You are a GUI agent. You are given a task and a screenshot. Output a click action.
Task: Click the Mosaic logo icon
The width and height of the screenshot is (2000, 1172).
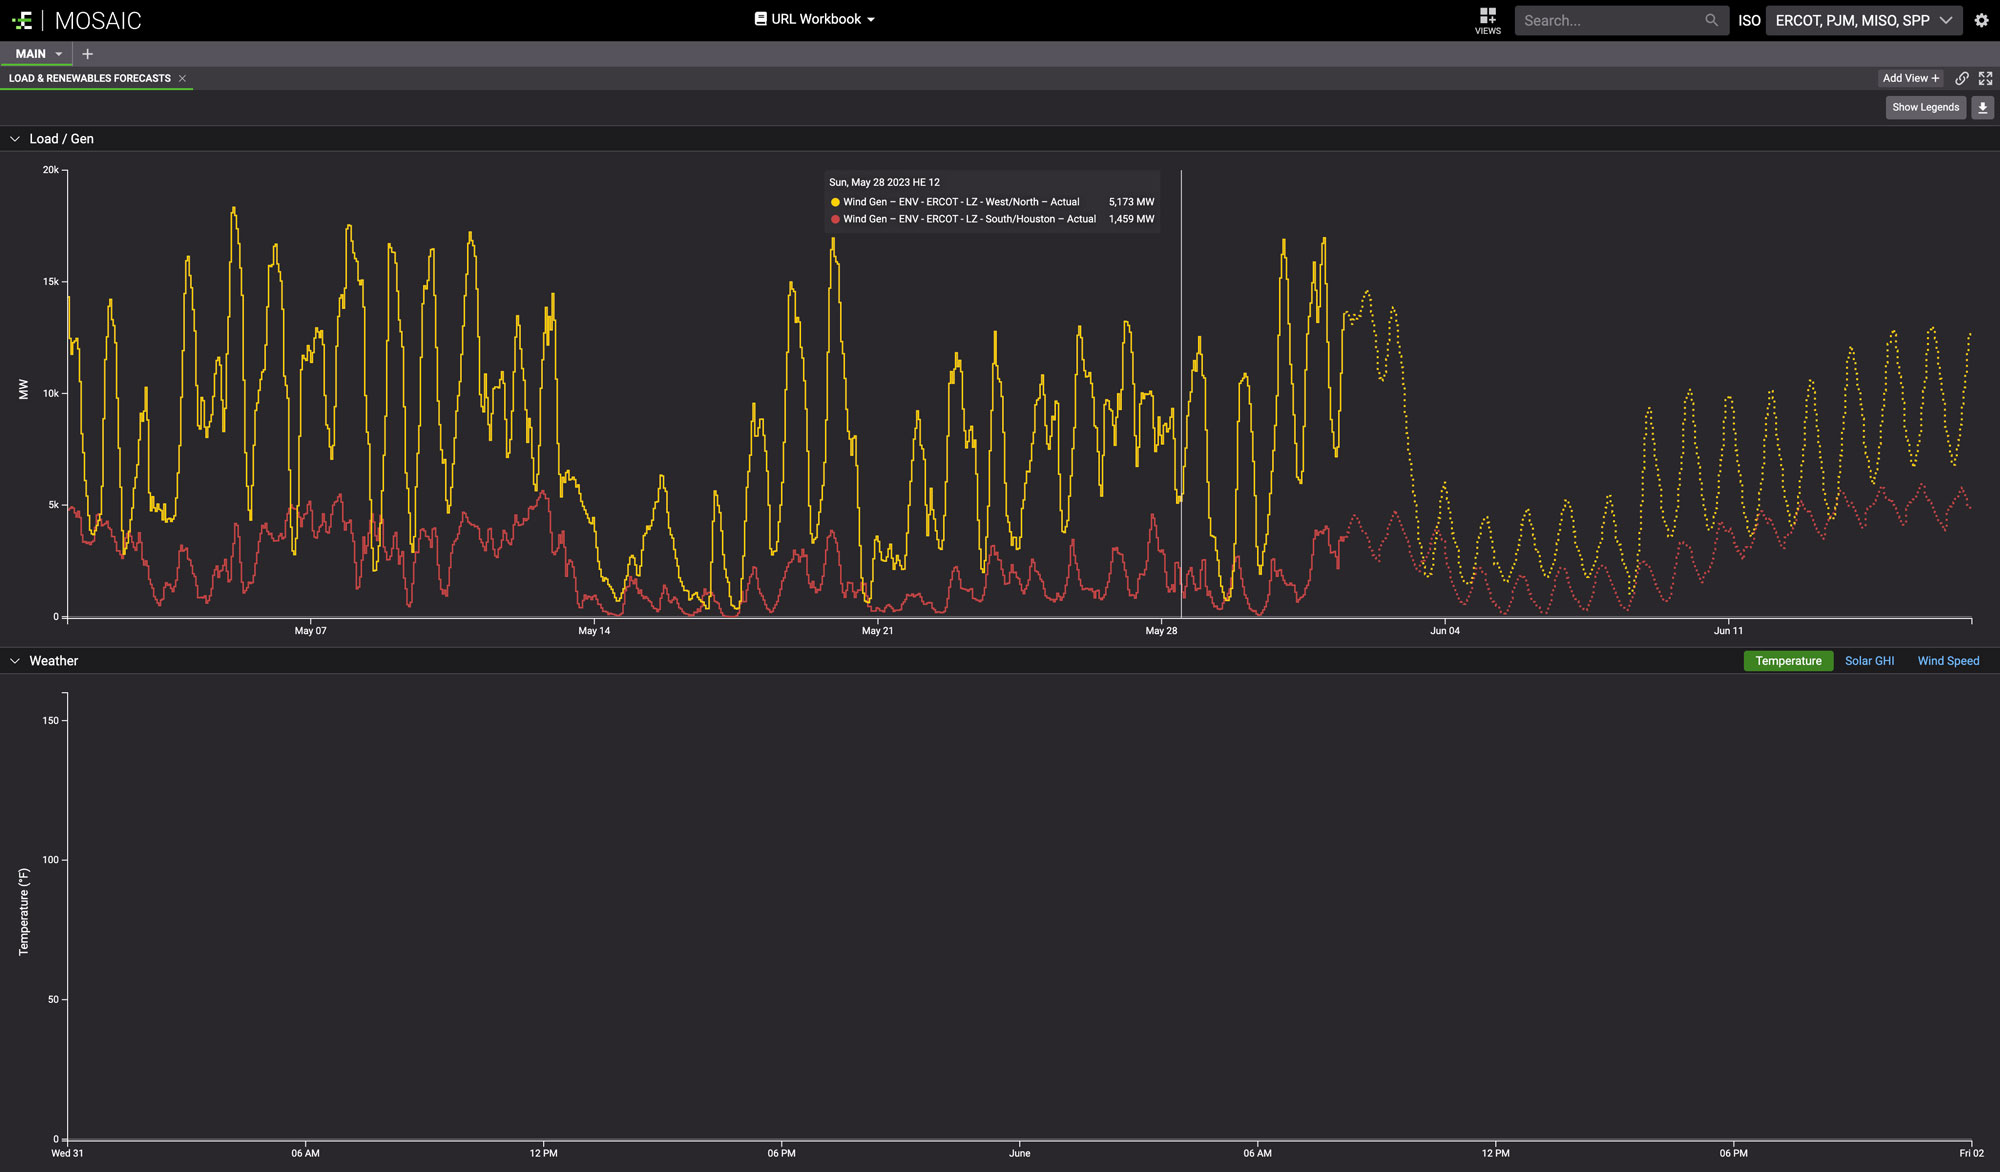click(x=22, y=20)
